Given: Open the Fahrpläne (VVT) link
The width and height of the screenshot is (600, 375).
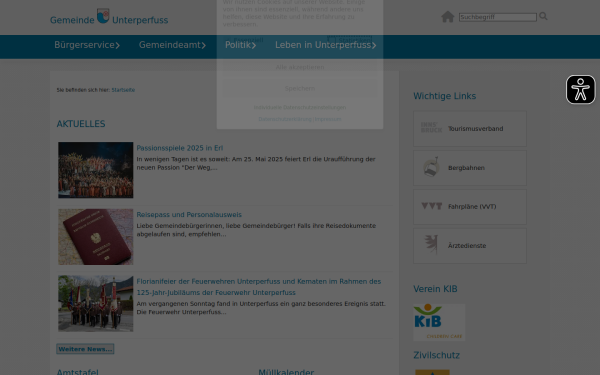Looking at the screenshot, I should click(x=472, y=207).
